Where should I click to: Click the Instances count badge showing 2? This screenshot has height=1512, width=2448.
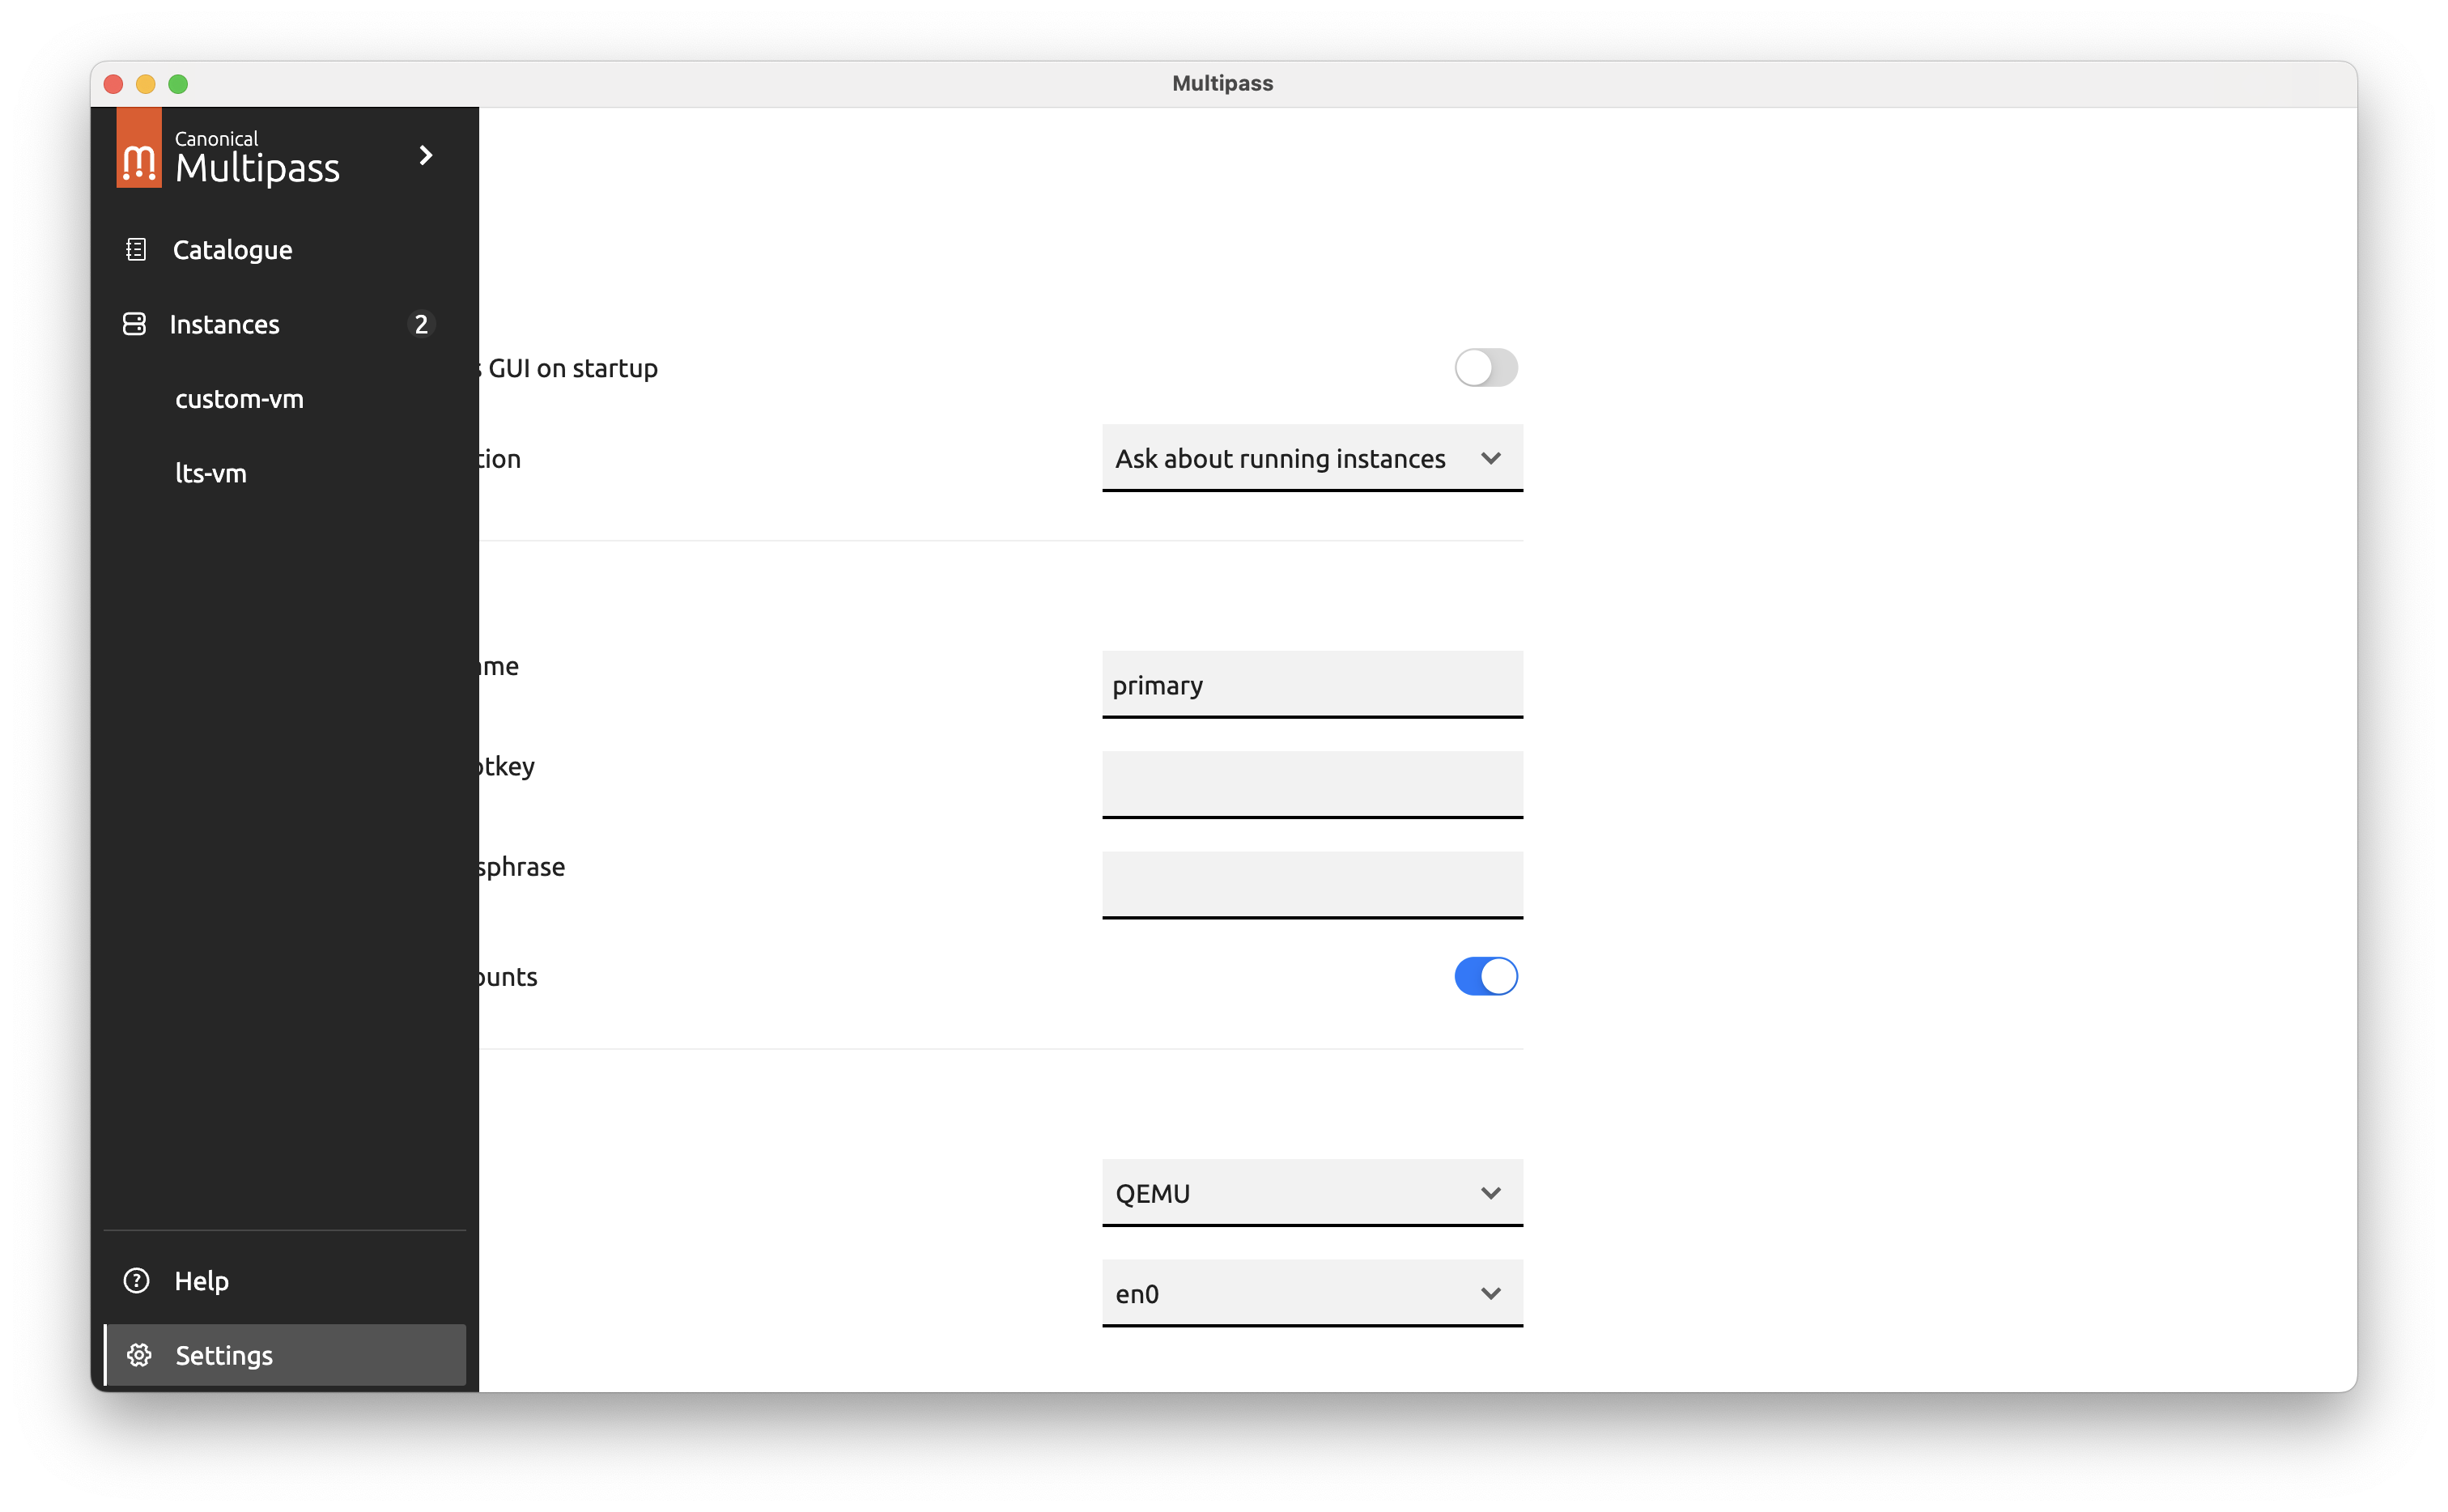421,324
